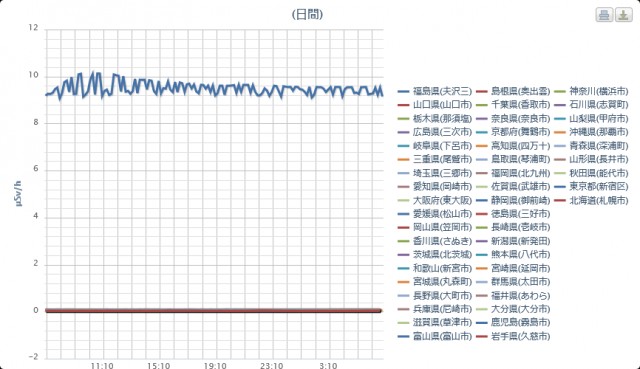Click the 岩手県(久慈市) legend label
Screen dimensions: 640x369
[520, 336]
